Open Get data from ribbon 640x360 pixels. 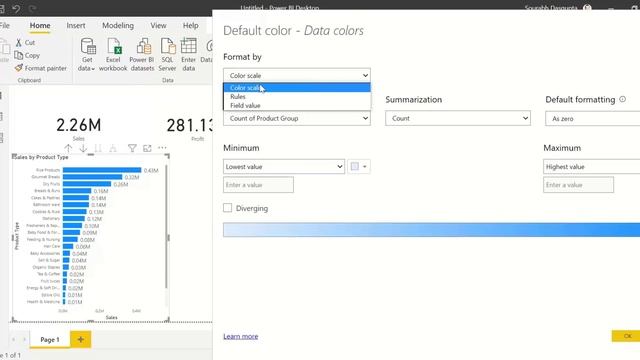tap(87, 55)
